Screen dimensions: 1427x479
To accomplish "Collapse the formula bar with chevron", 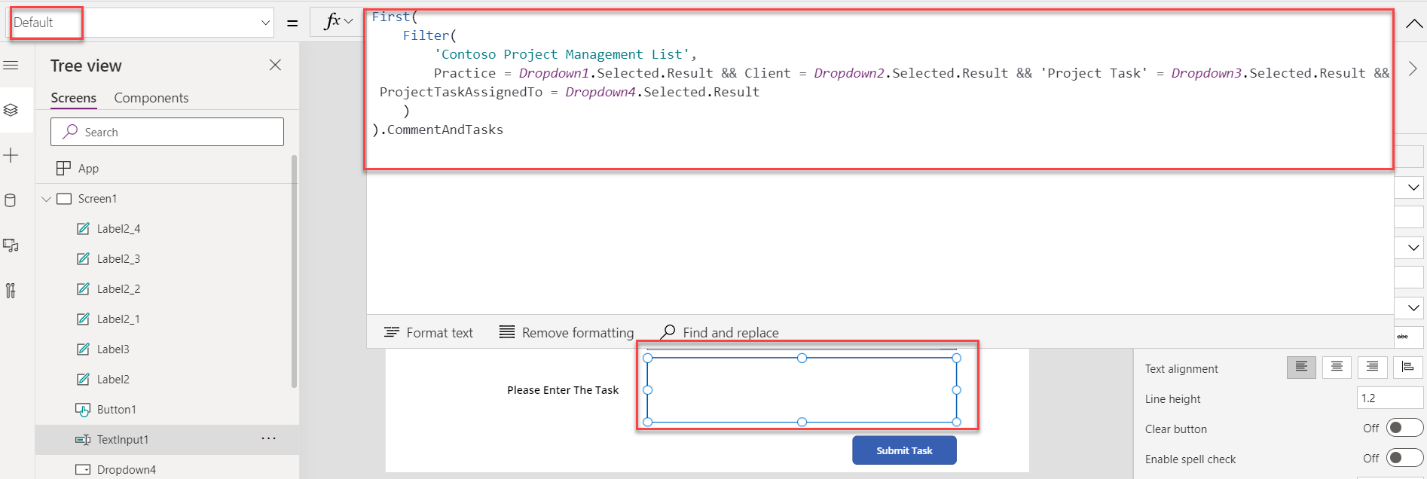I will click(x=1411, y=22).
